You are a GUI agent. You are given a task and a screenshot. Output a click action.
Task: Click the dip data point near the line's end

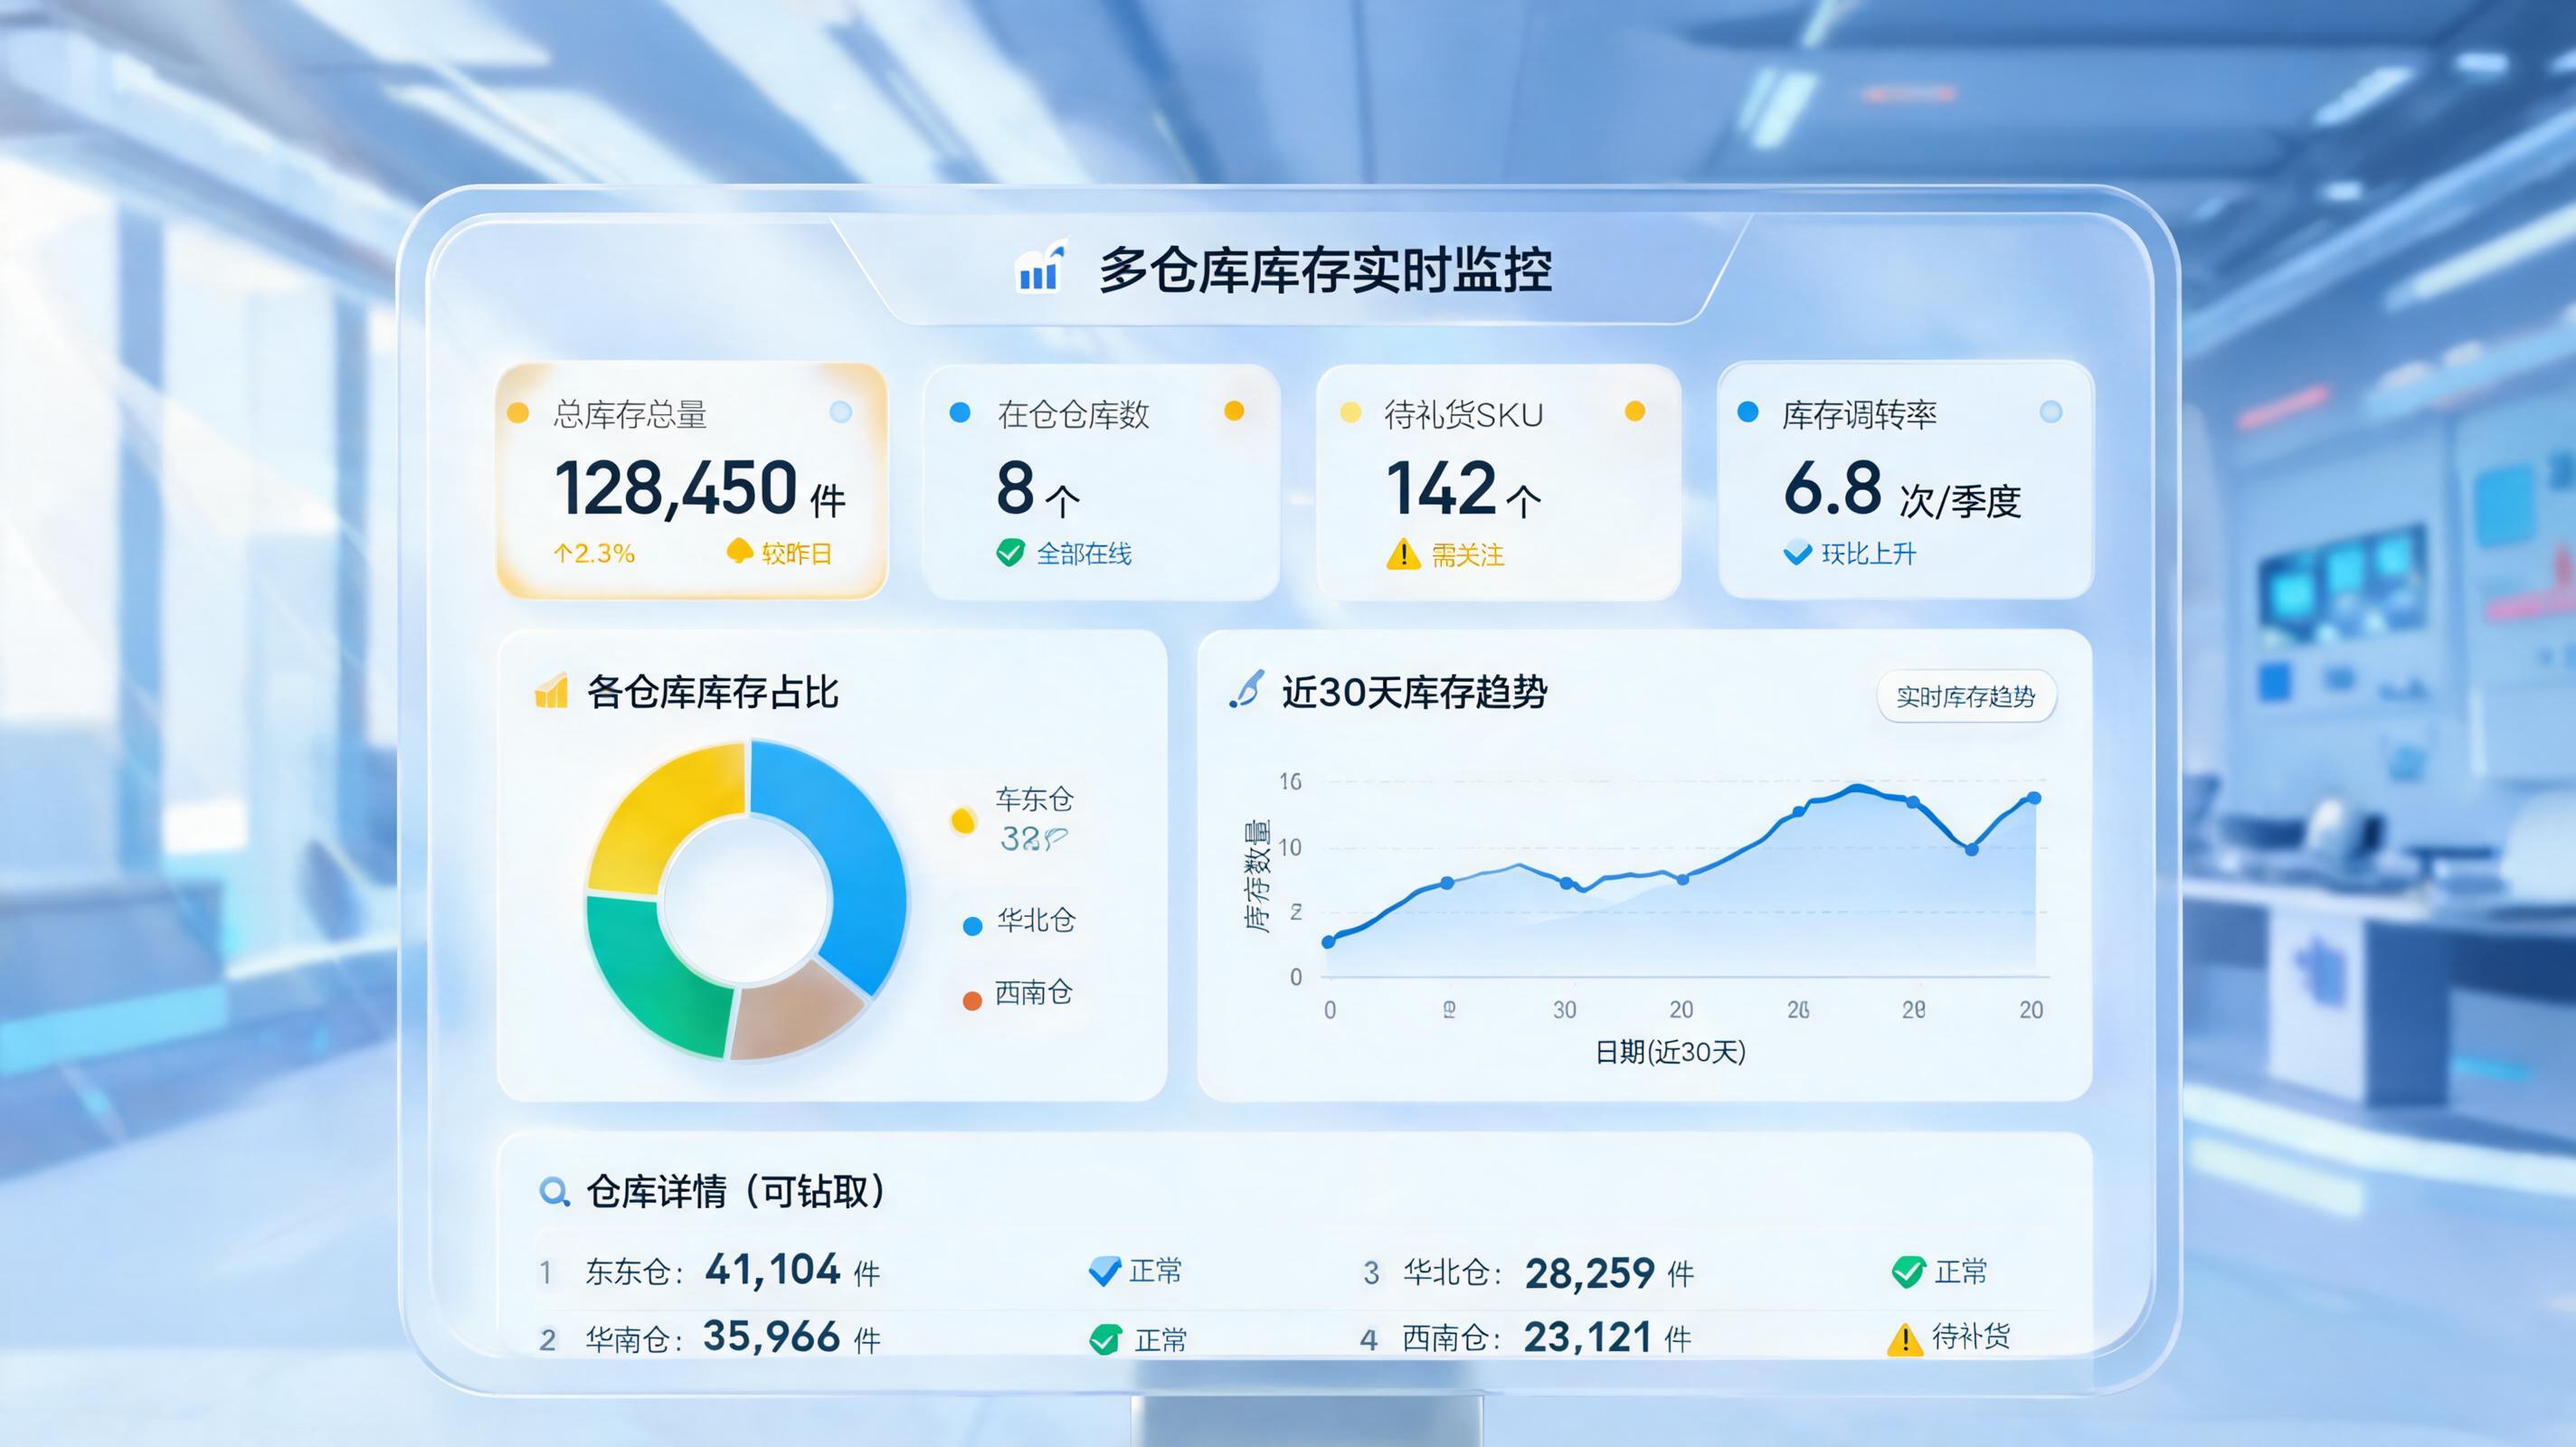(1971, 849)
